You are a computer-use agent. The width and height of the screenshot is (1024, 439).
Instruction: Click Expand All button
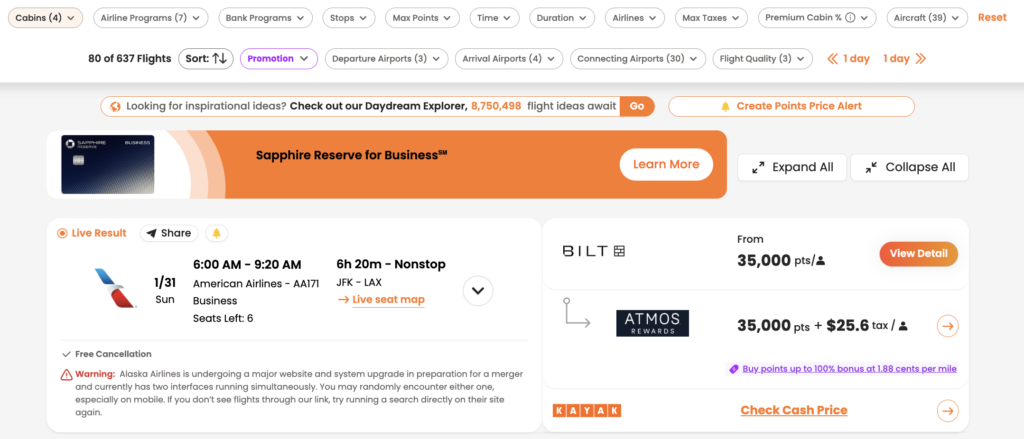(792, 167)
